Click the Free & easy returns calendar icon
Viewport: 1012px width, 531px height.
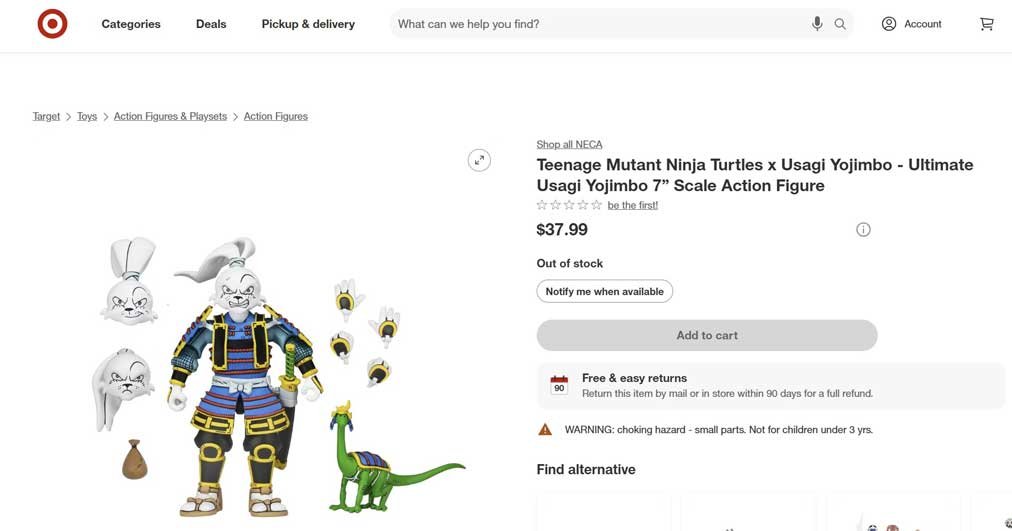click(x=559, y=385)
